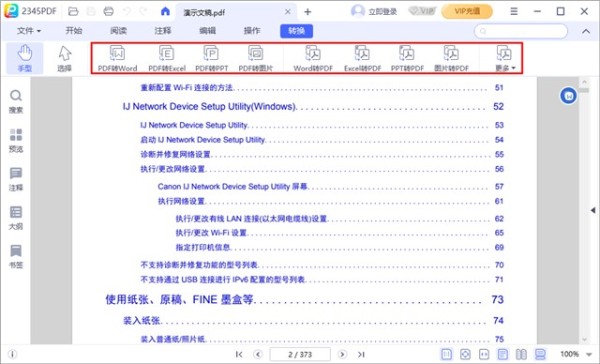Viewport: 600px width, 364px height.
Task: Collapse the ribbon with chevron arrow
Action: [x=586, y=31]
